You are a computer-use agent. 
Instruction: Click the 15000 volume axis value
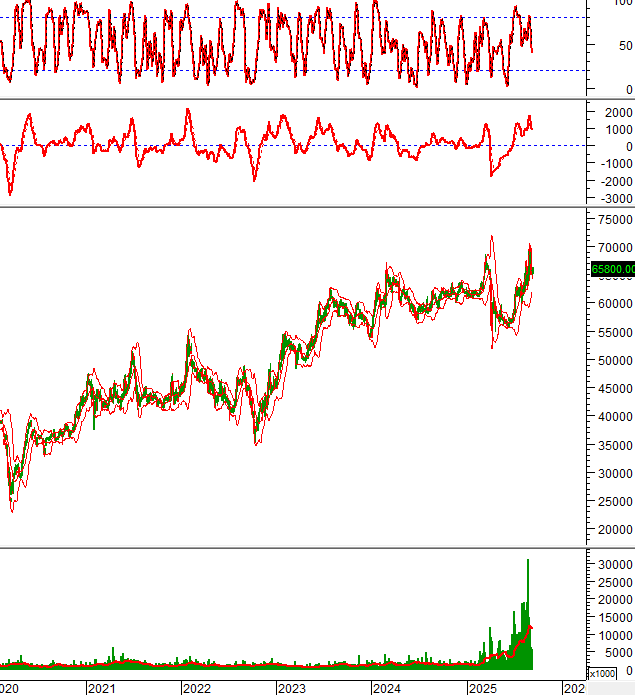[x=615, y=617]
